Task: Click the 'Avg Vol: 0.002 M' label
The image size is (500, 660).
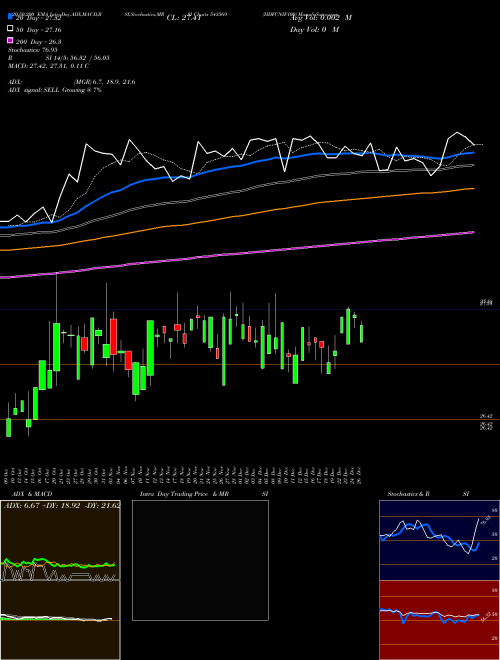Action: [321, 18]
